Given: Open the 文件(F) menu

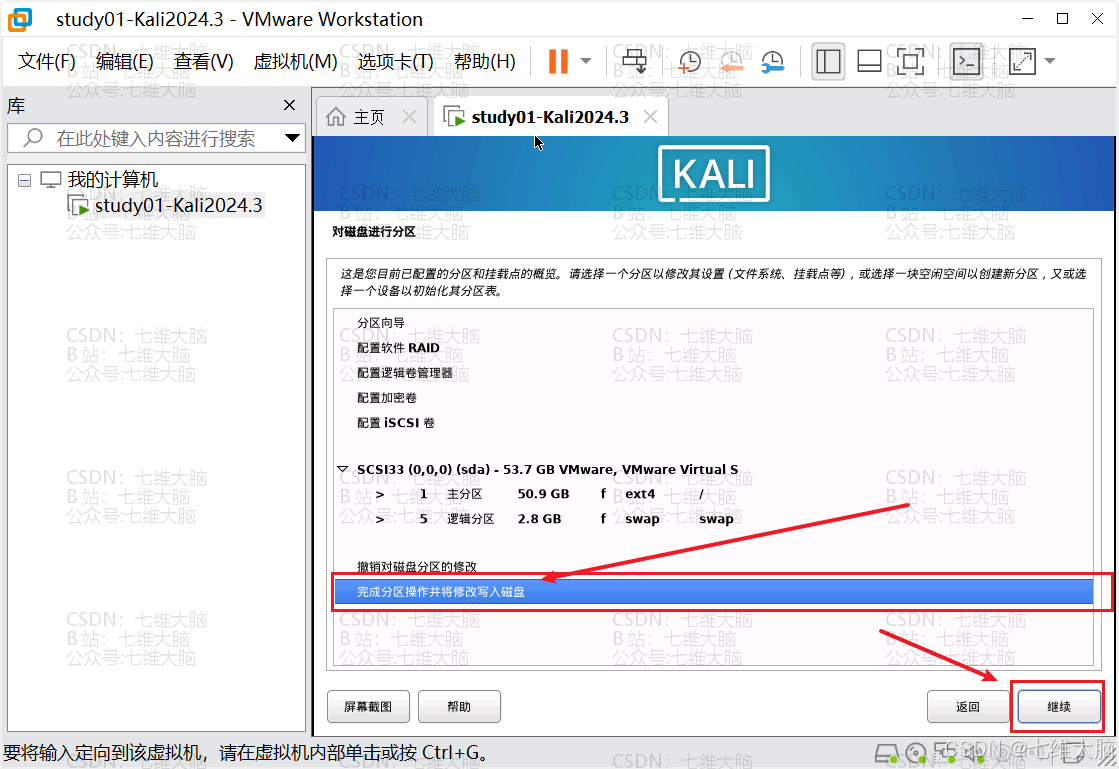Looking at the screenshot, I should 47,62.
